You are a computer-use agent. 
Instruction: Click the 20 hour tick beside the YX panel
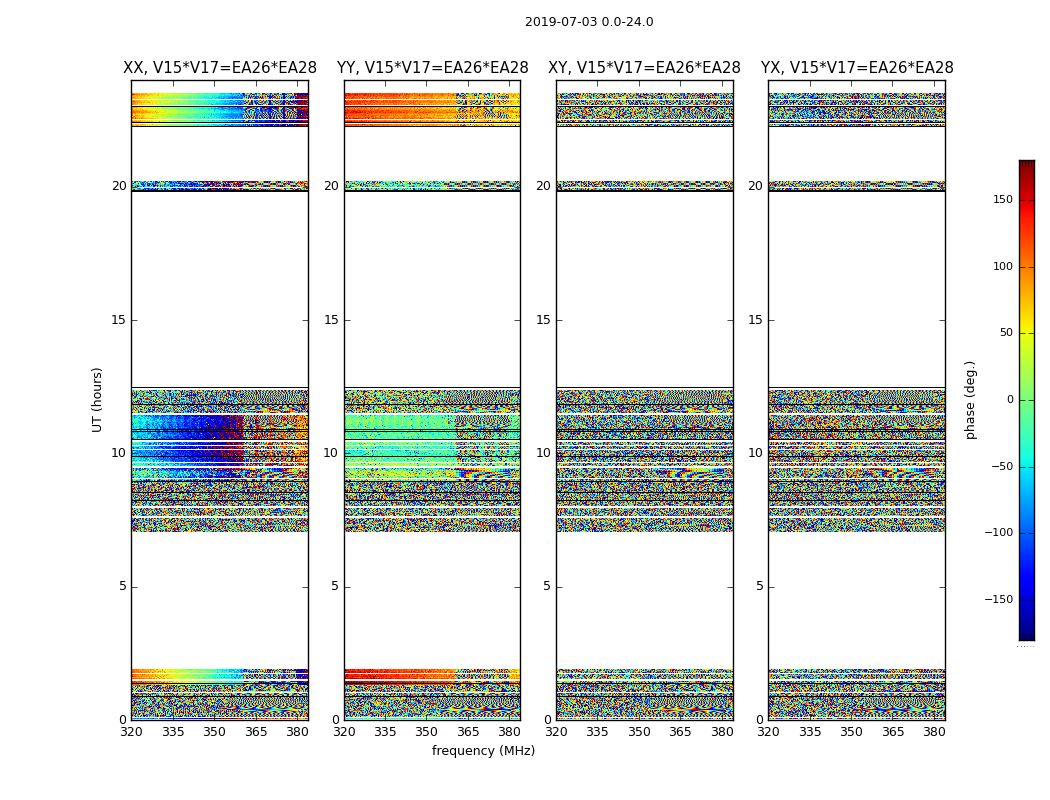pos(756,186)
